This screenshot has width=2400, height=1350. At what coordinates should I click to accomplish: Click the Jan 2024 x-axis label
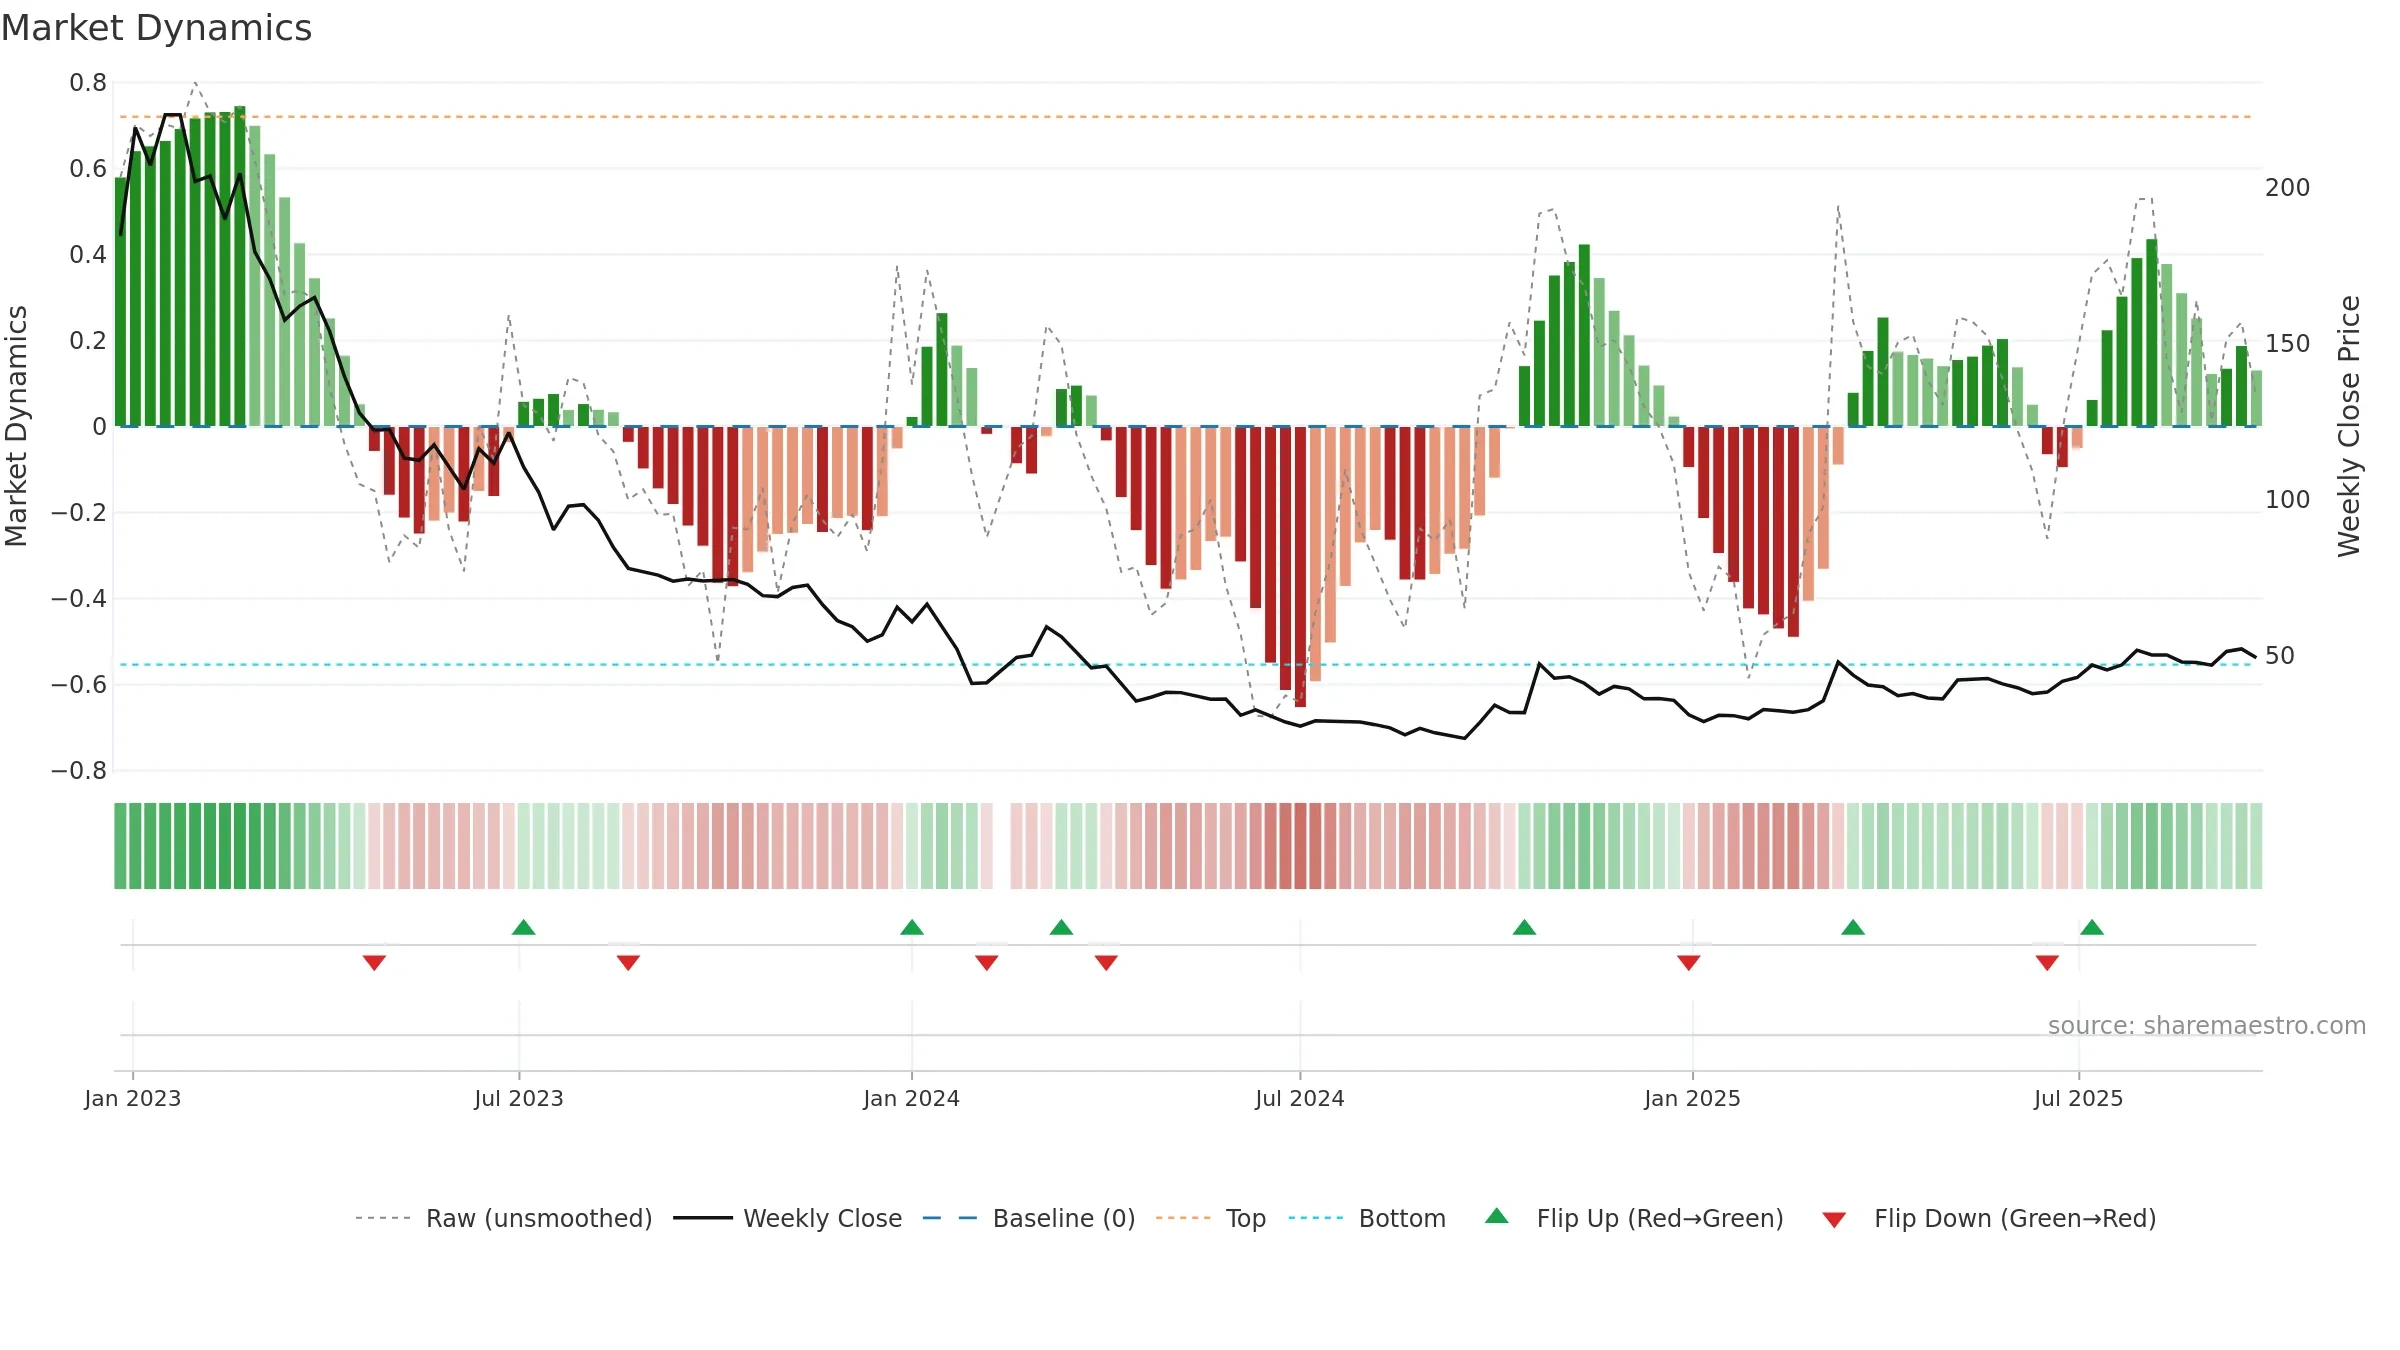tap(912, 1098)
